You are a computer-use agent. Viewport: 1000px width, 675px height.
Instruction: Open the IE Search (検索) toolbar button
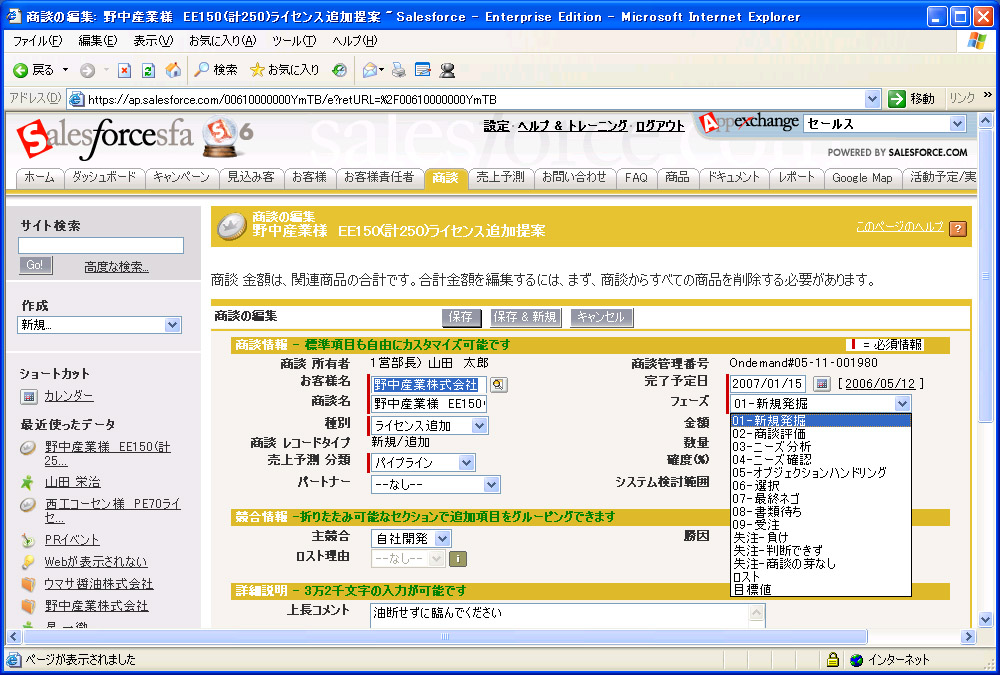[x=216, y=70]
